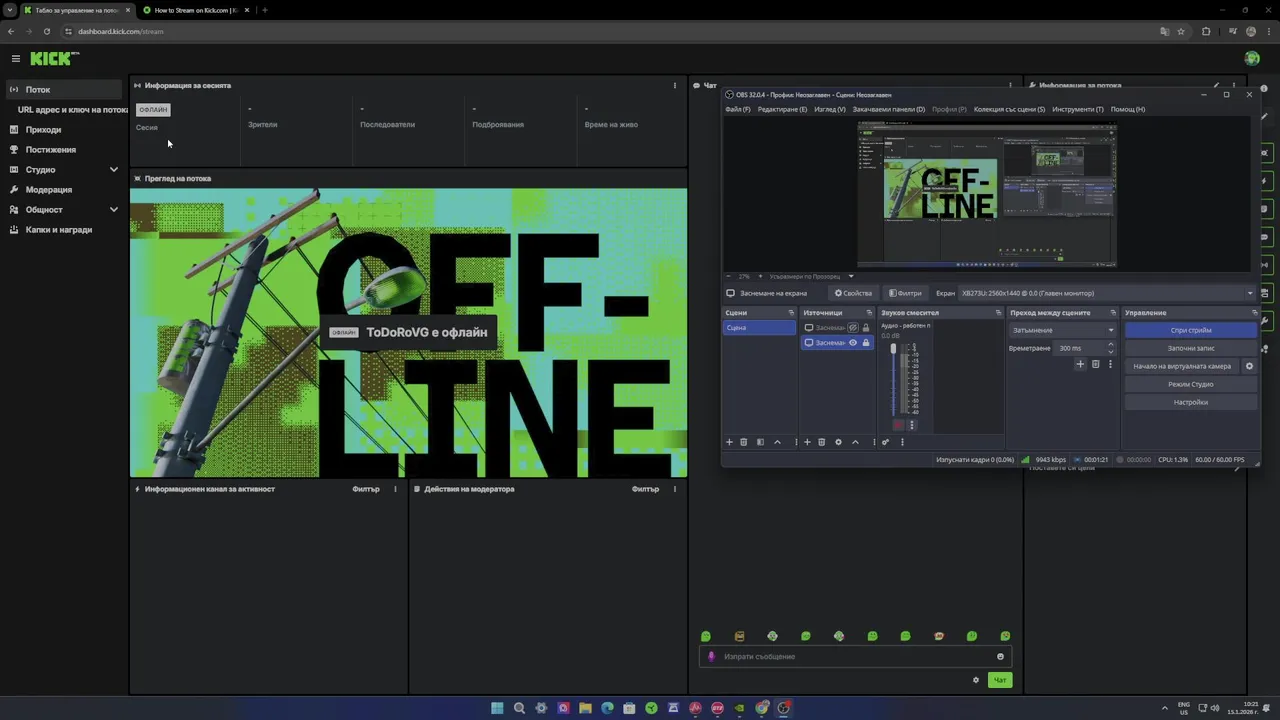Delete scene using trash icon
Image resolution: width=1280 pixels, height=720 pixels.
[x=744, y=442]
